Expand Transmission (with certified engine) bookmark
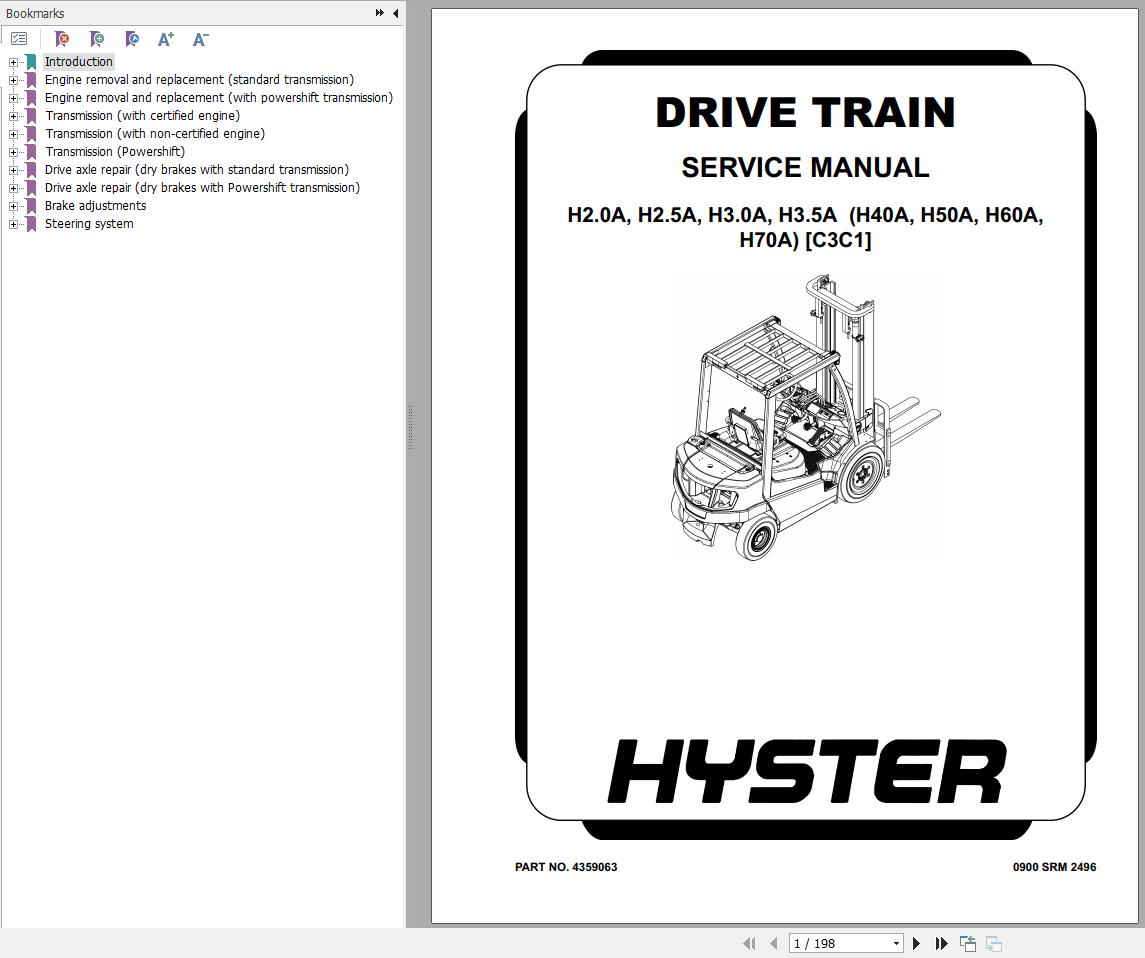Screen dimensions: 1145x958 click(x=13, y=116)
